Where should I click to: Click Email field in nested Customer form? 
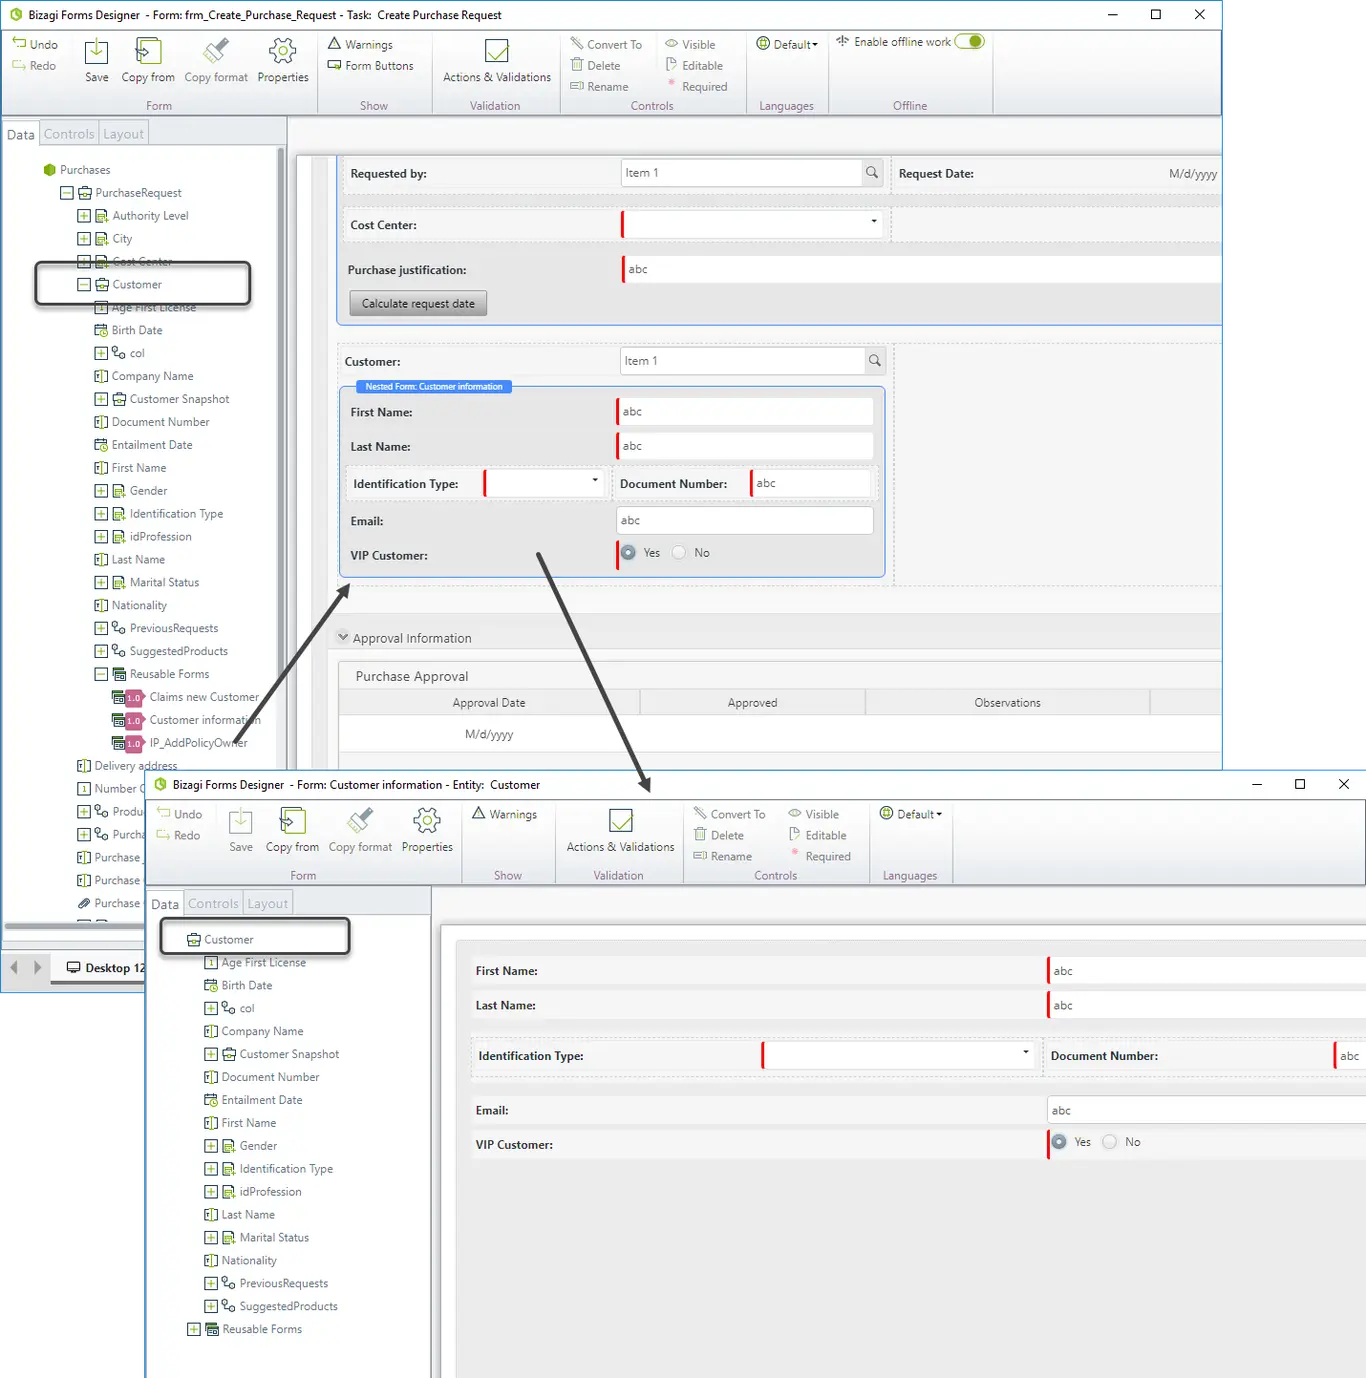point(745,520)
